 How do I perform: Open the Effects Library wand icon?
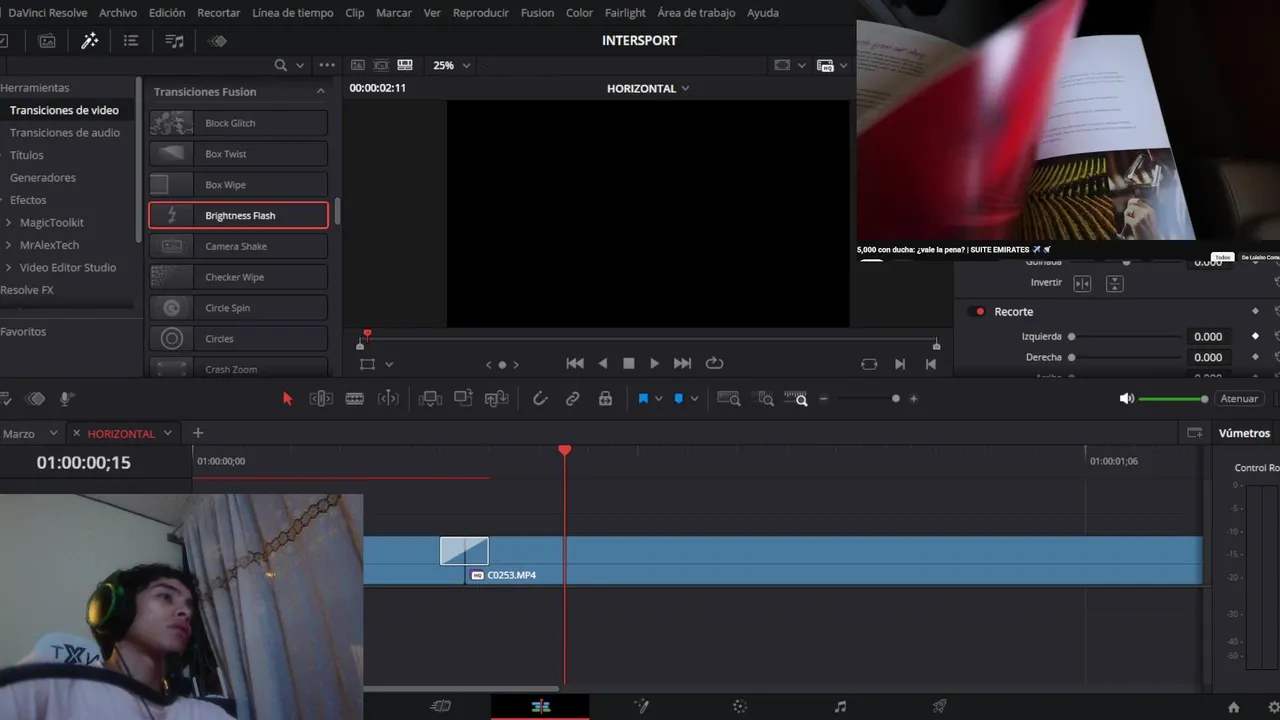tap(90, 41)
